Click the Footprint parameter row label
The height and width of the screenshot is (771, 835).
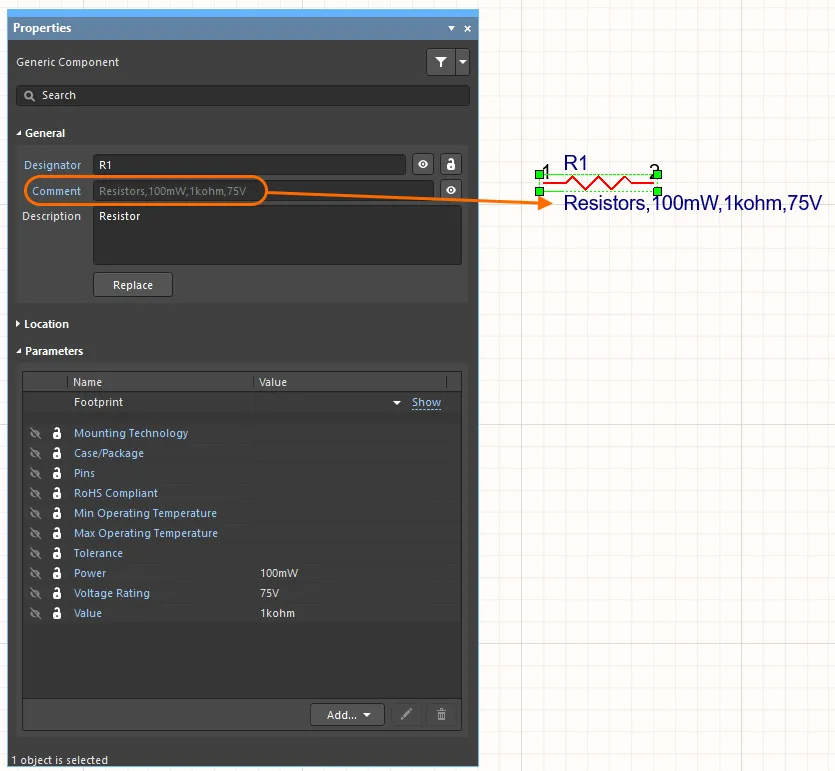click(x=99, y=403)
